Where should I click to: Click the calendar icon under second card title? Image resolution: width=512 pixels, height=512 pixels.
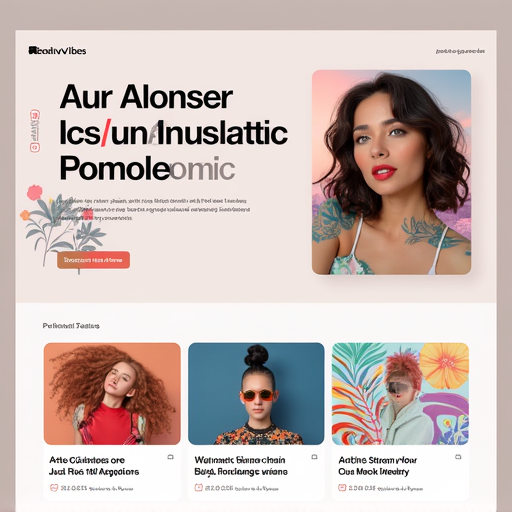point(198,488)
